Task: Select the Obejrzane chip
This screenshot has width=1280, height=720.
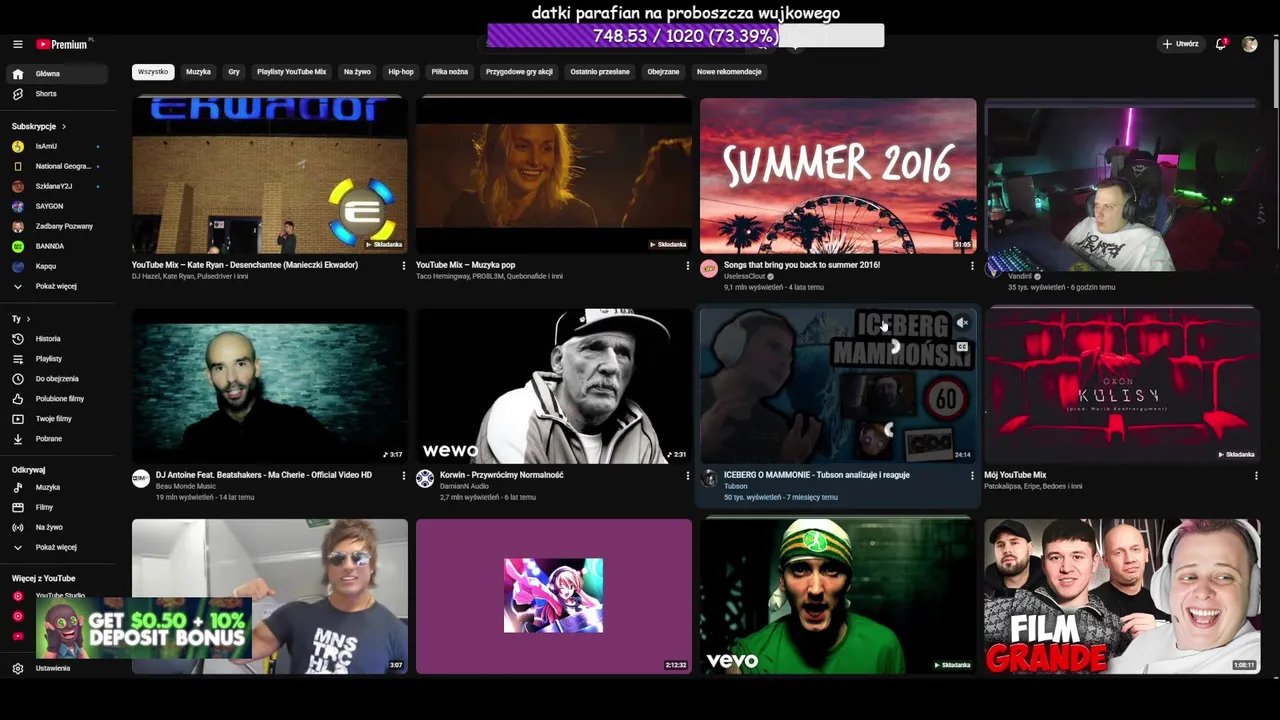Action: [x=663, y=72]
